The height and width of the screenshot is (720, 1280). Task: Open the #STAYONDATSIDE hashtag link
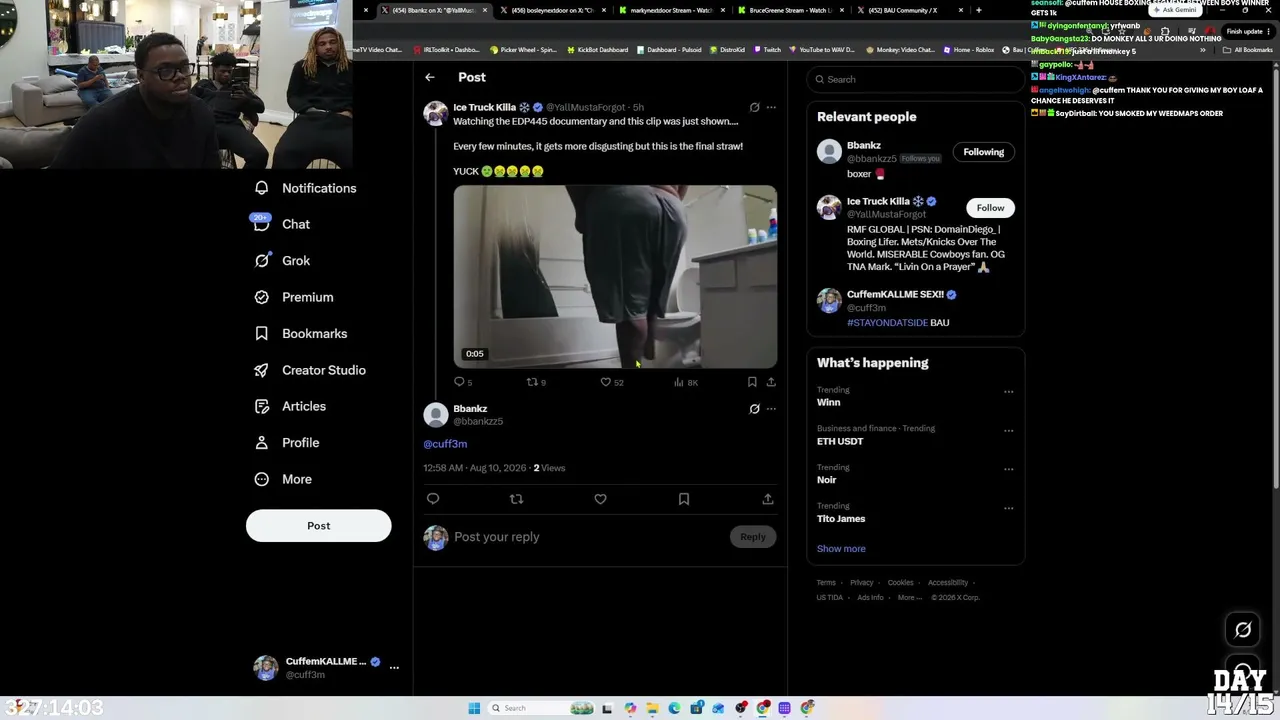(887, 323)
